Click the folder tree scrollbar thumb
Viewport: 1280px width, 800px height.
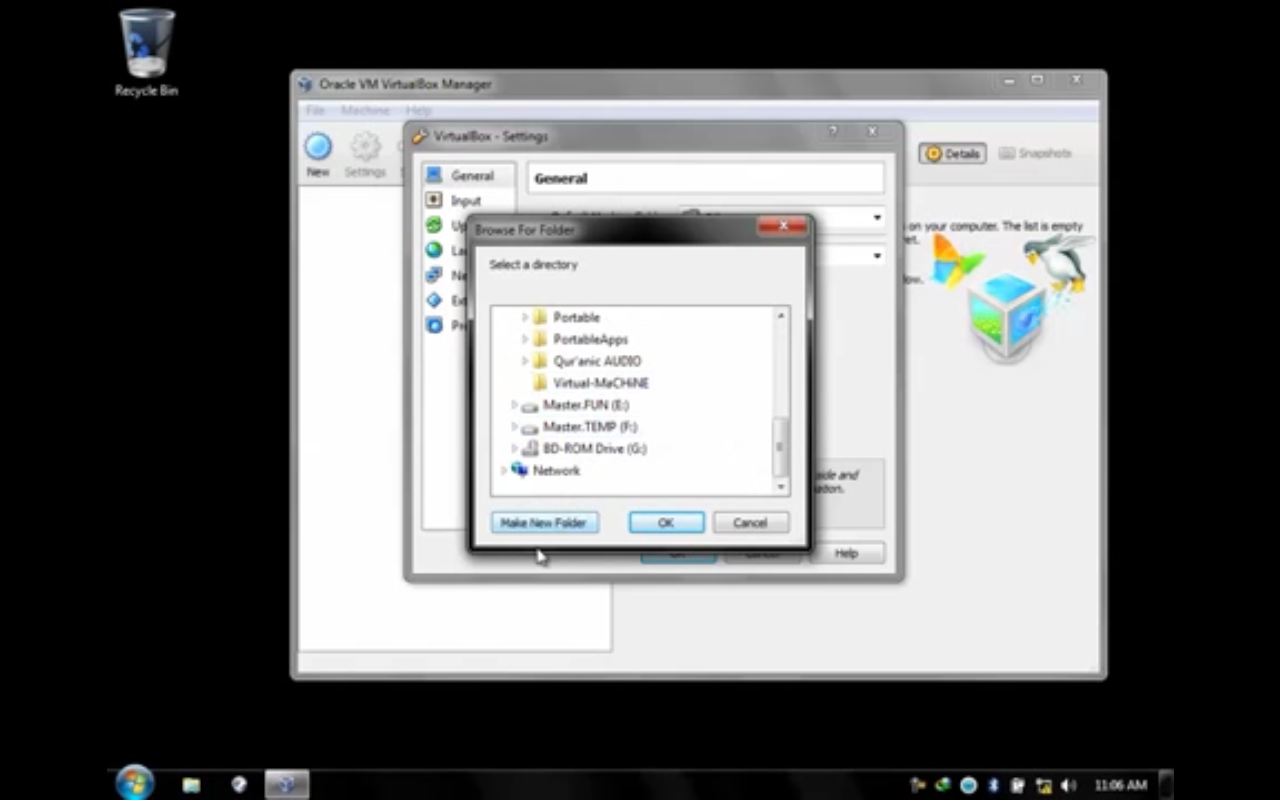coord(781,445)
